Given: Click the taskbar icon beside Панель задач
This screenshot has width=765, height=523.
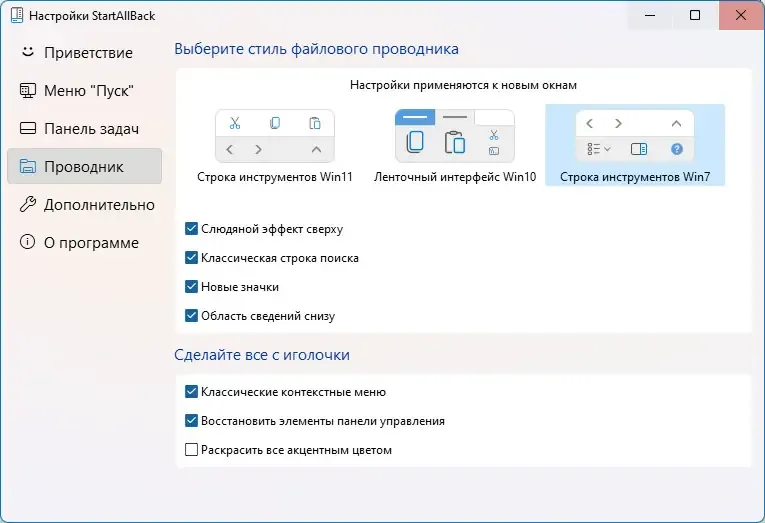Looking at the screenshot, I should pyautogui.click(x=28, y=128).
